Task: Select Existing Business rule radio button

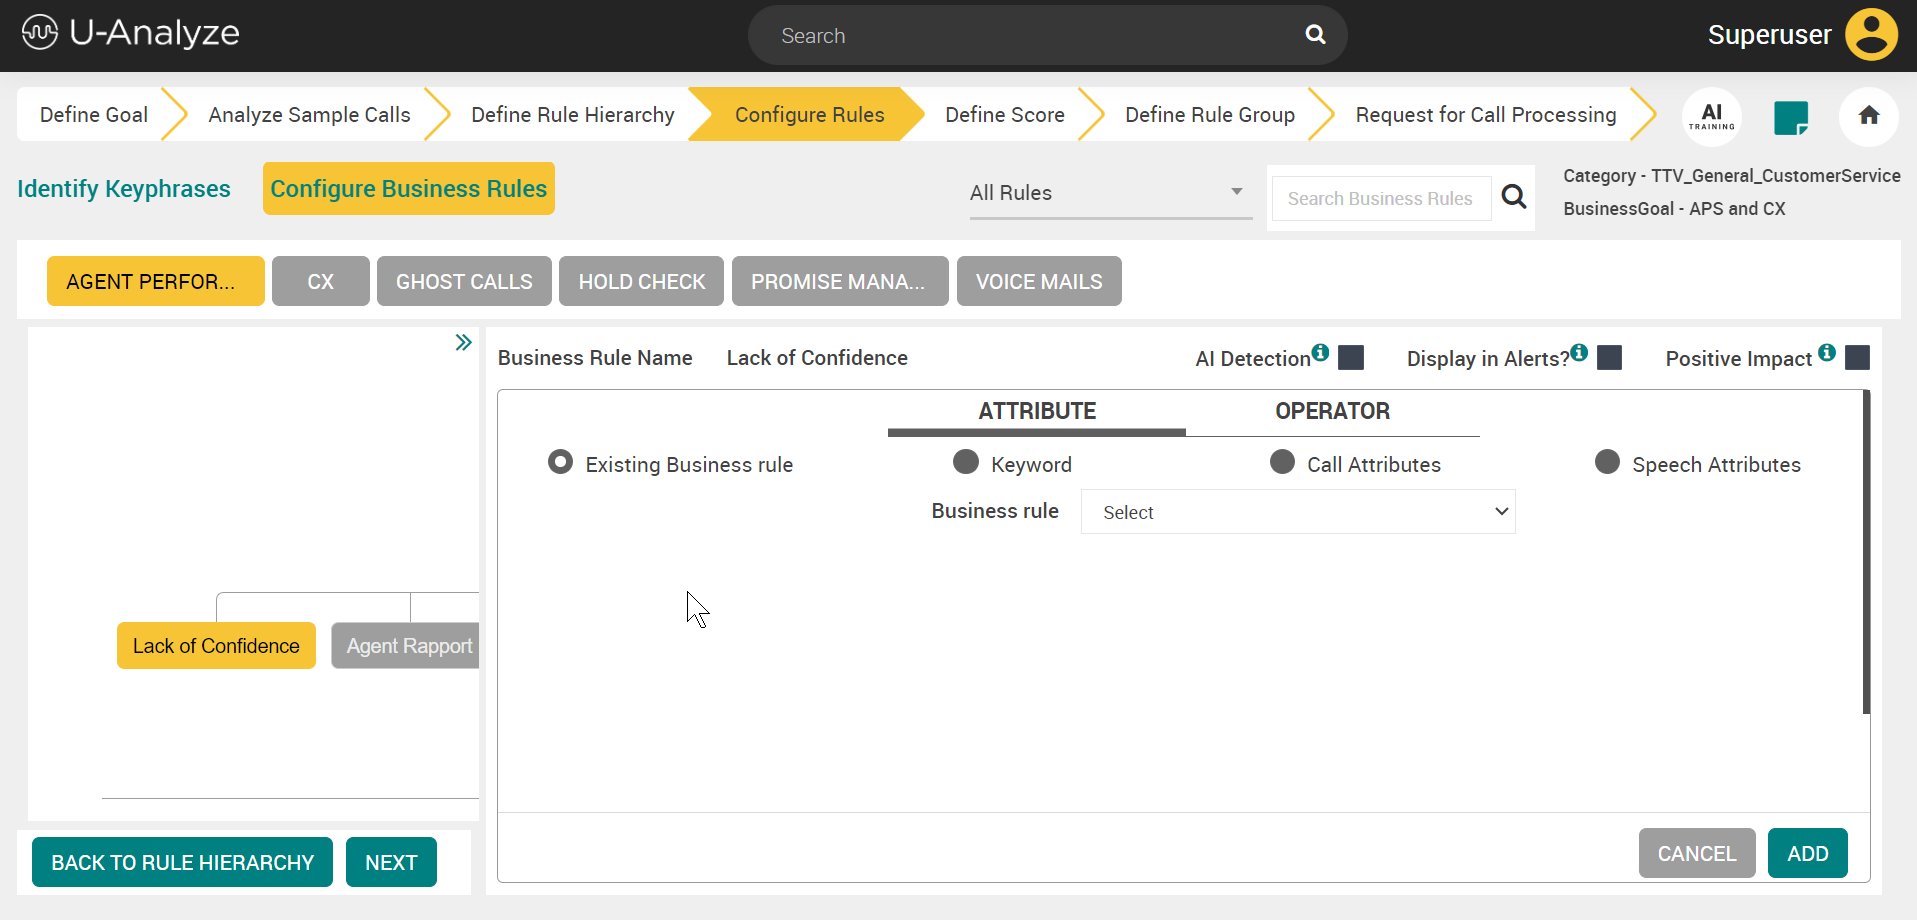Action: pyautogui.click(x=560, y=462)
